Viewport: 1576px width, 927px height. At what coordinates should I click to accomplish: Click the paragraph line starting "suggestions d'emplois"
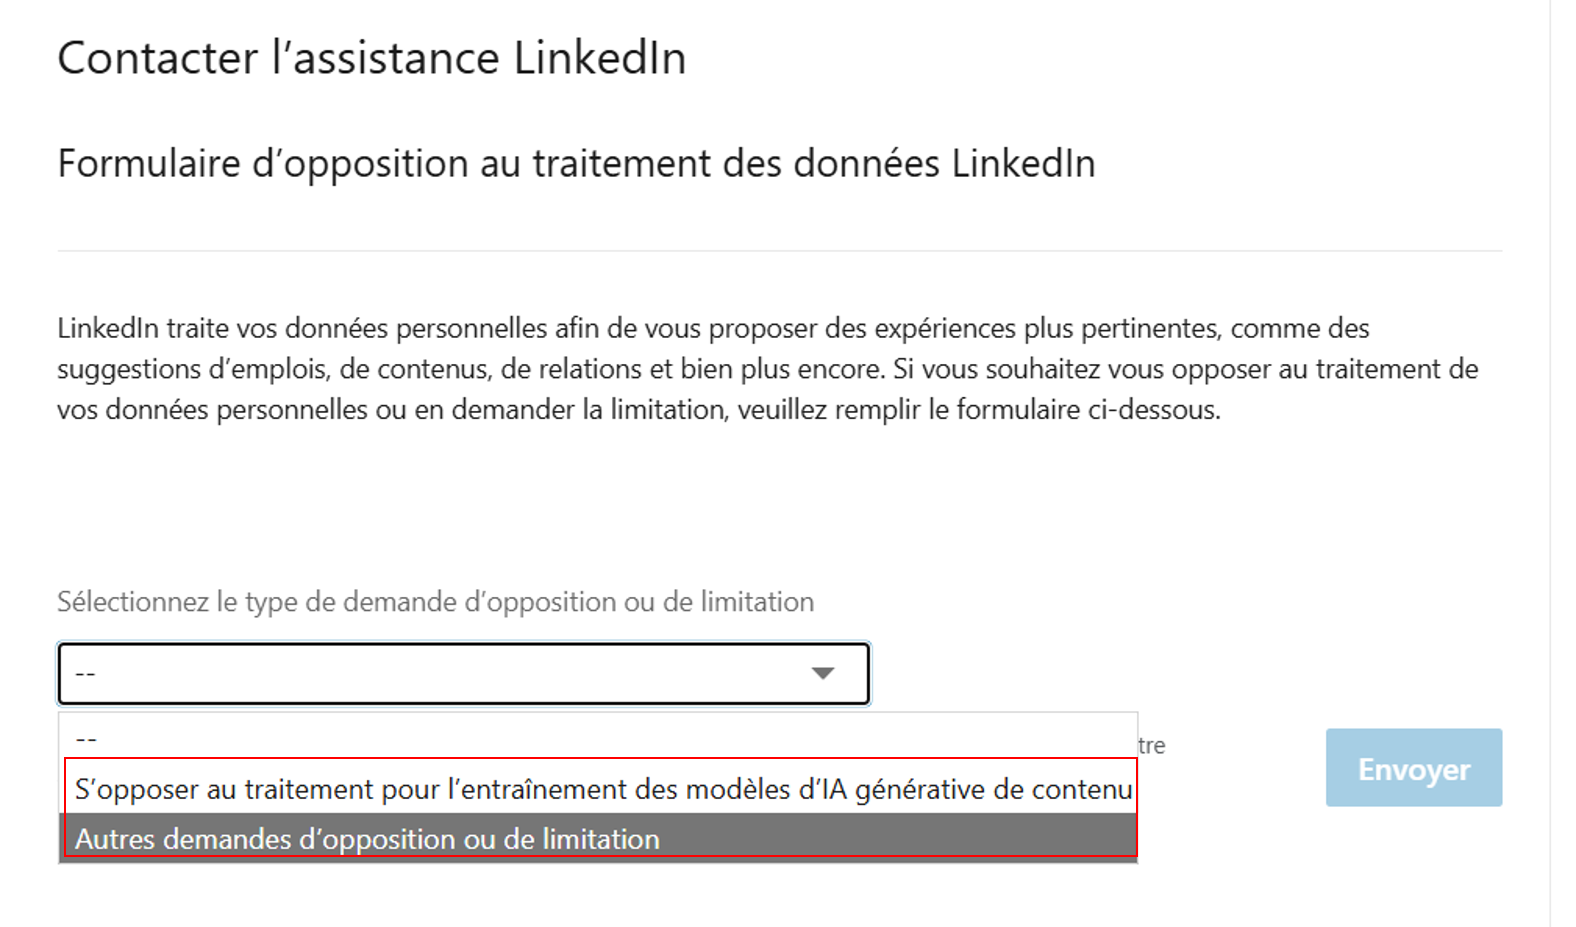tap(767, 369)
